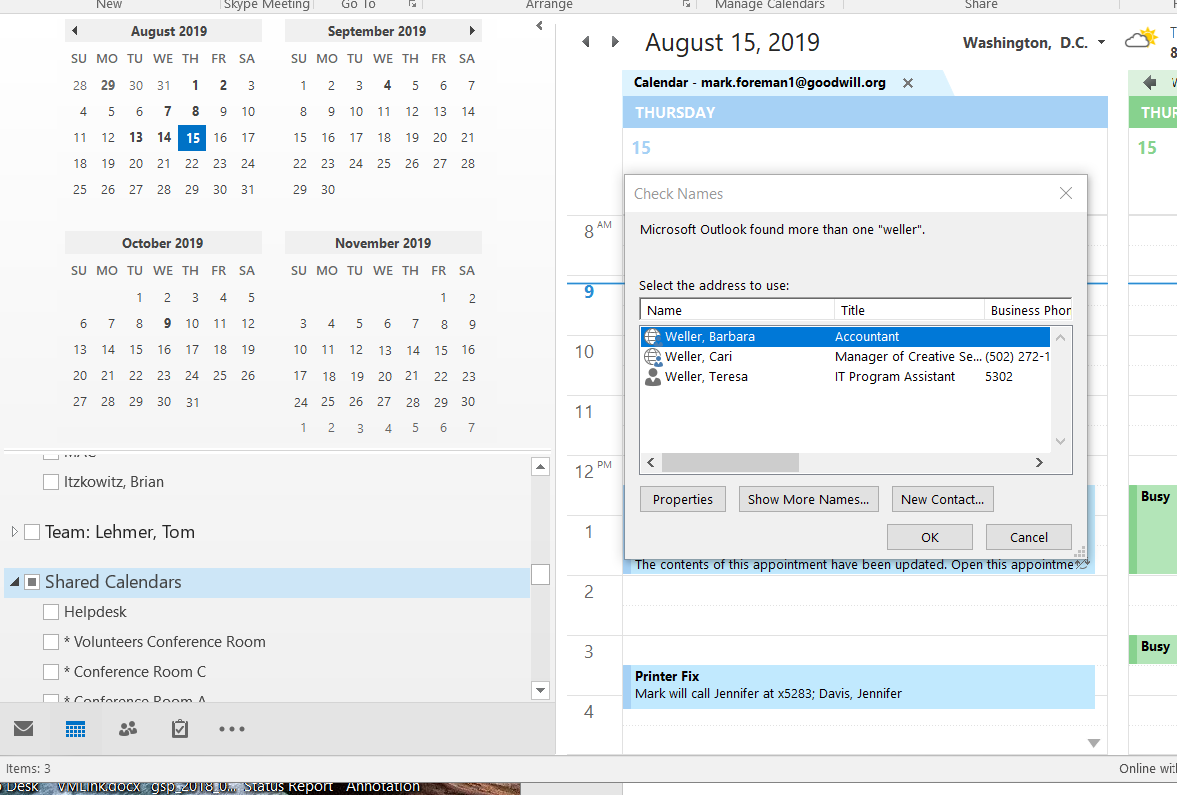The height and width of the screenshot is (795, 1177).
Task: Select Weller, Barbara globe contact icon
Action: pos(653,336)
